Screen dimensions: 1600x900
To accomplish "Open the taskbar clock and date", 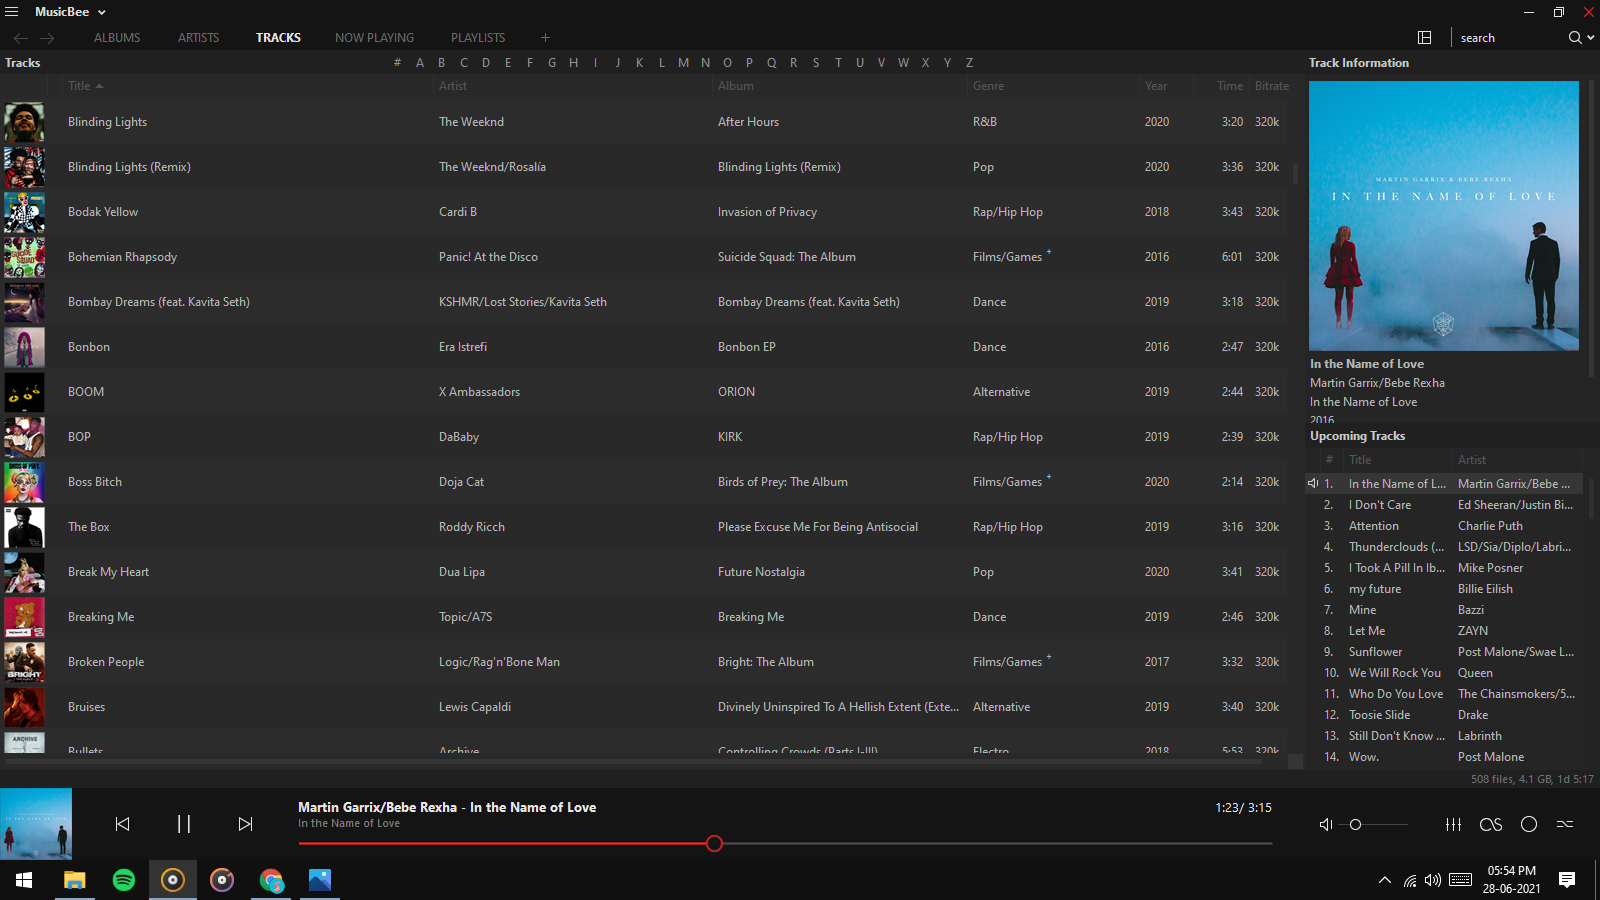I will [x=1511, y=880].
